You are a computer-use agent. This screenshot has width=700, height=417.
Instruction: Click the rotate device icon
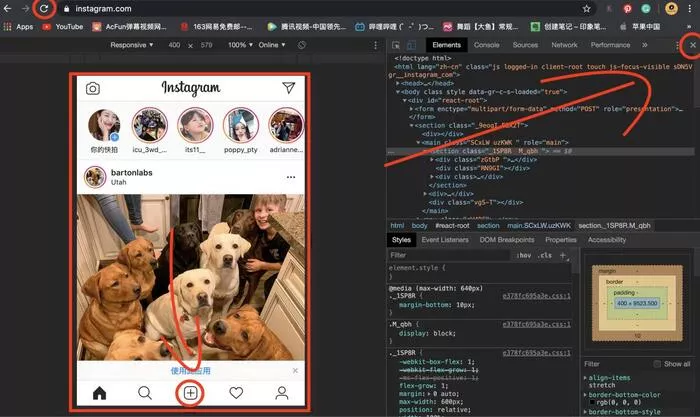pos(302,45)
